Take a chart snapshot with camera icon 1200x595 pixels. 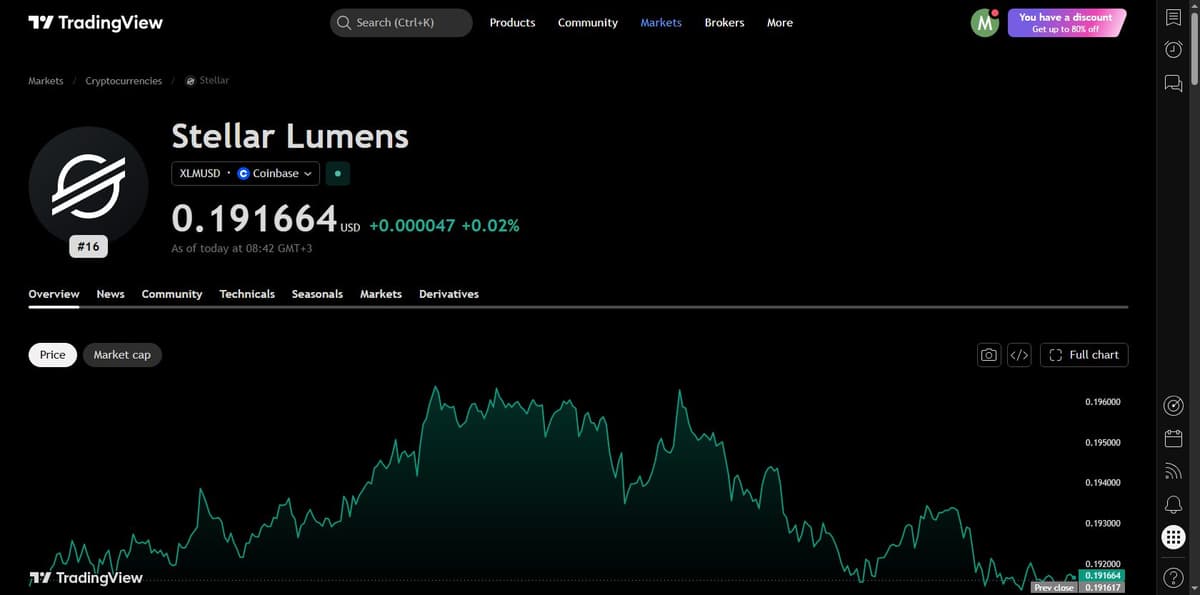tap(989, 355)
